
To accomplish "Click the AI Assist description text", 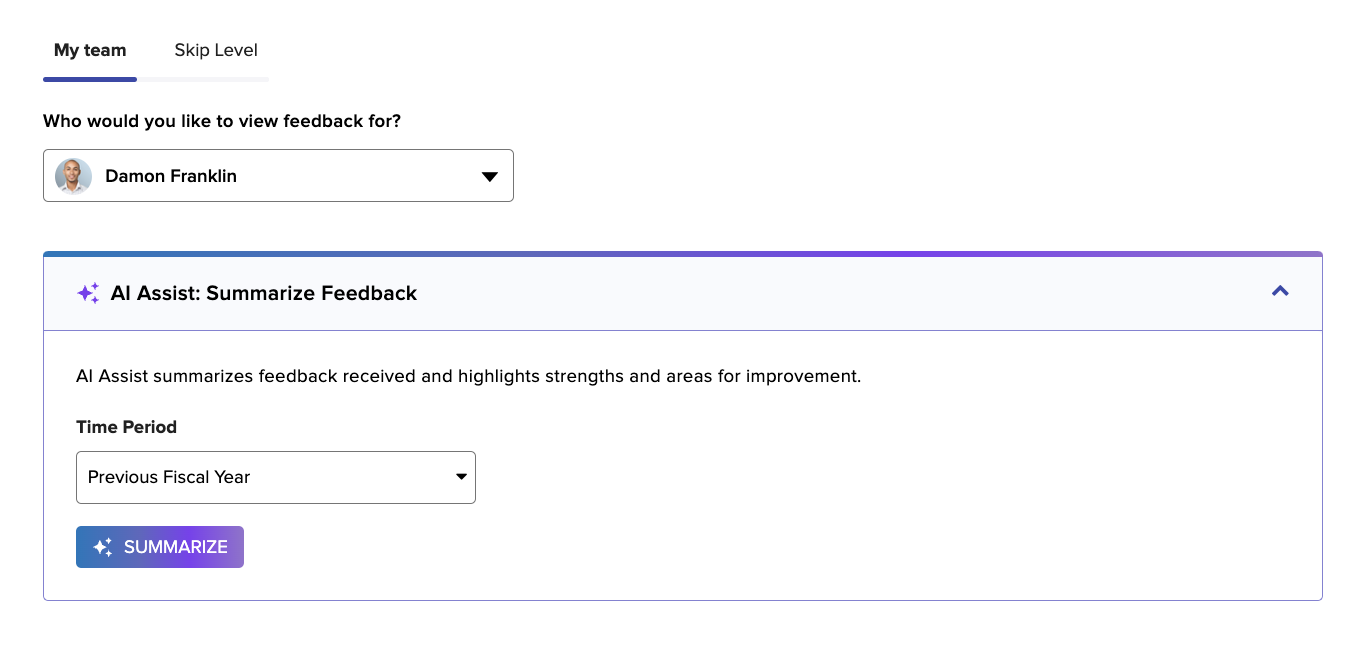I will [468, 377].
